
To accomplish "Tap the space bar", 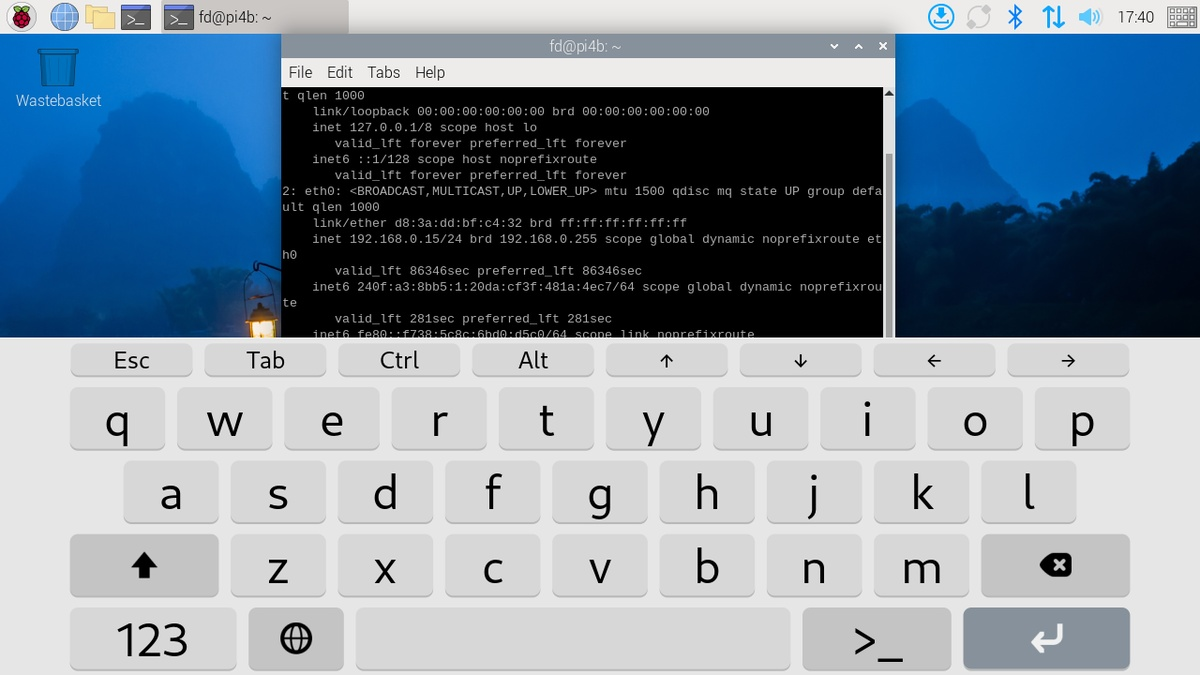I will tap(573, 639).
